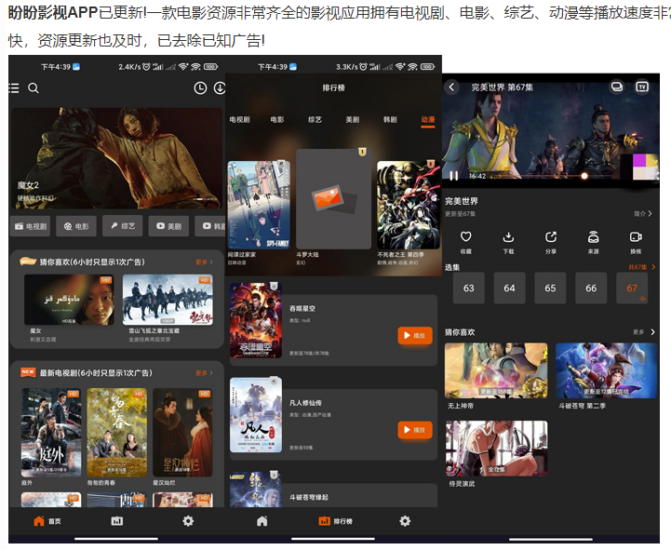Click the search magnifier icon on home screen
Viewport: 671px width, 550px height.
(x=34, y=88)
